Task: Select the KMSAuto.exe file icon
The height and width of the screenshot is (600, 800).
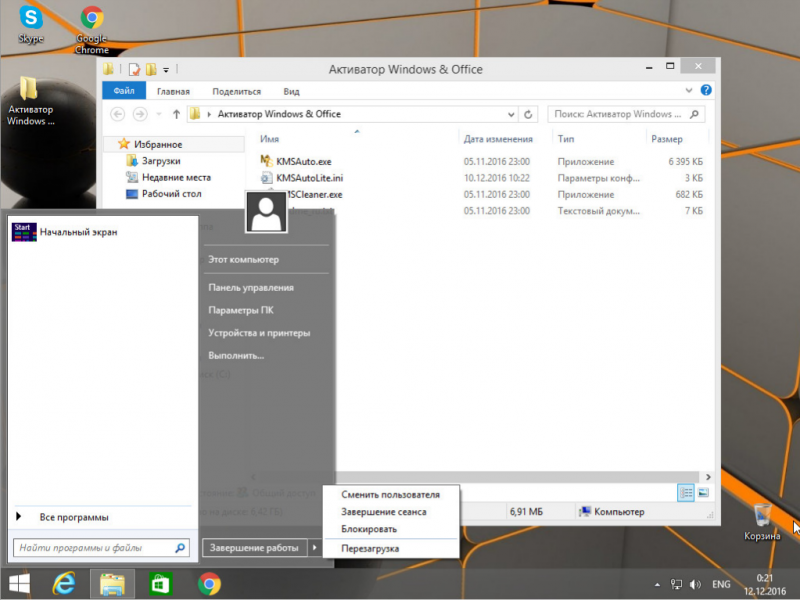Action: pyautogui.click(x=266, y=161)
